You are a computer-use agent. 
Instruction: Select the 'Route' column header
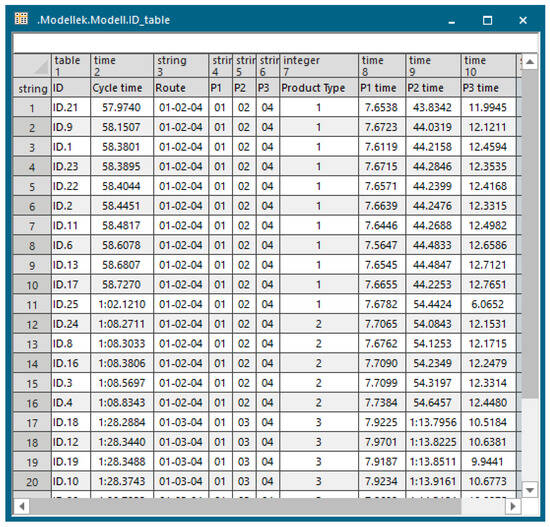pos(181,88)
